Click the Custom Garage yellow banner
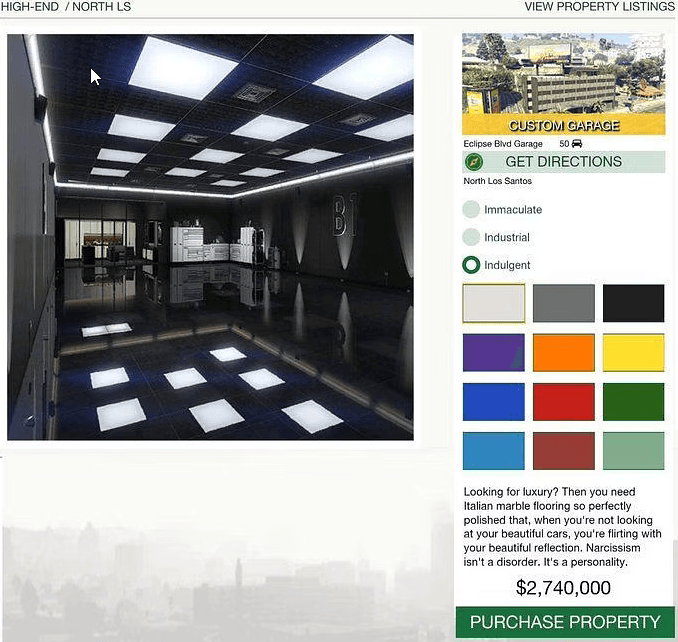Image resolution: width=678 pixels, height=642 pixels. [x=563, y=125]
